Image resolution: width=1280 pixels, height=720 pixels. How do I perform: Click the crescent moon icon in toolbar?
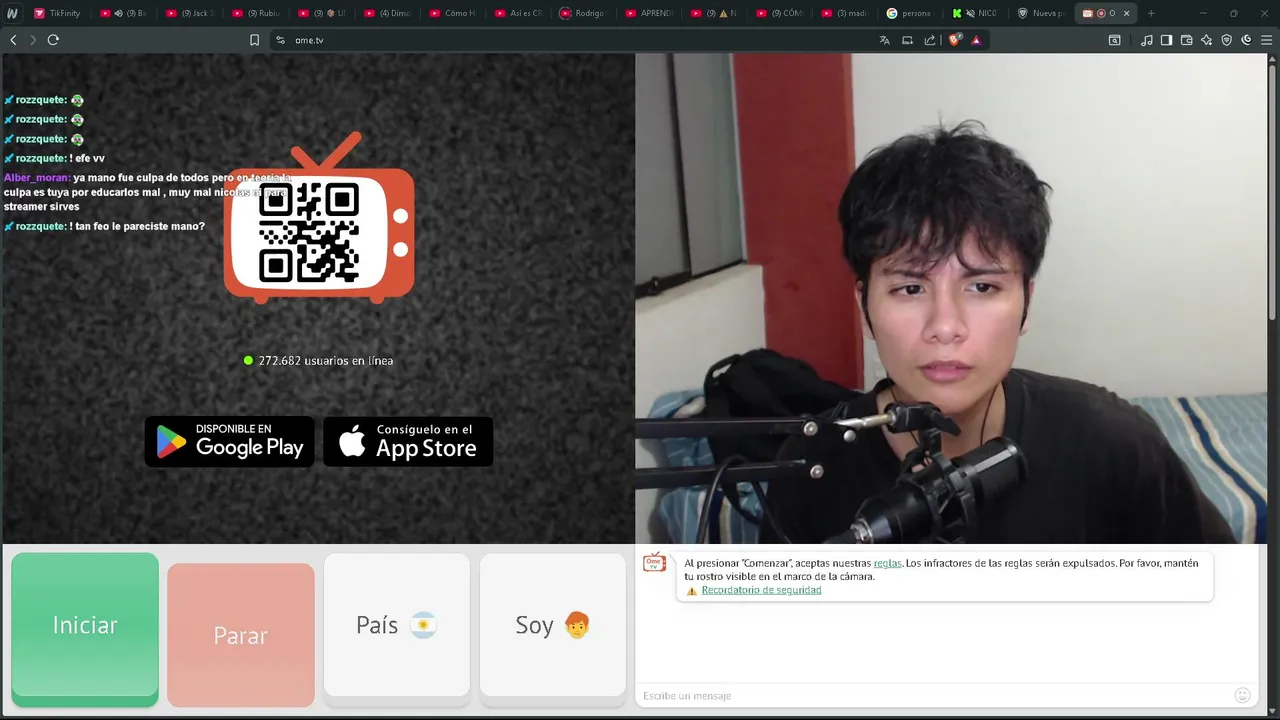click(x=1246, y=40)
